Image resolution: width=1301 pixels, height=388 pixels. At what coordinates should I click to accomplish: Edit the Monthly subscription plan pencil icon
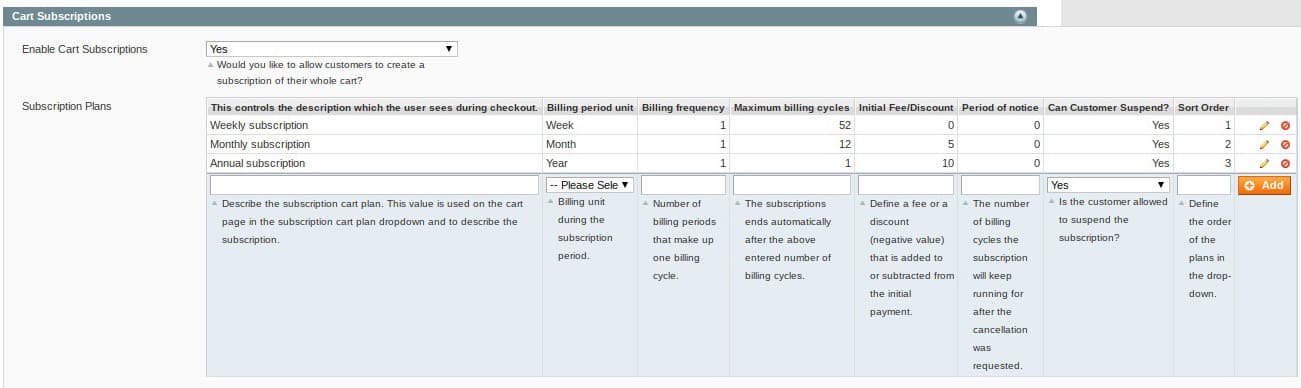point(1264,144)
